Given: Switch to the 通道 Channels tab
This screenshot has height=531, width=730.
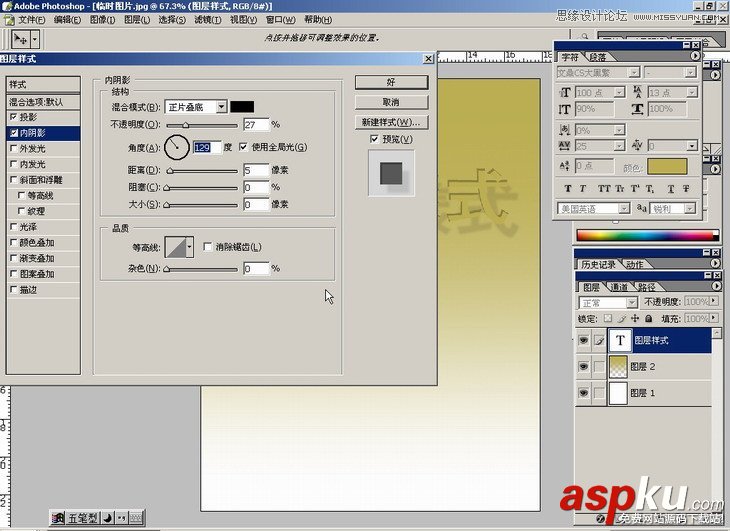Looking at the screenshot, I should click(618, 288).
